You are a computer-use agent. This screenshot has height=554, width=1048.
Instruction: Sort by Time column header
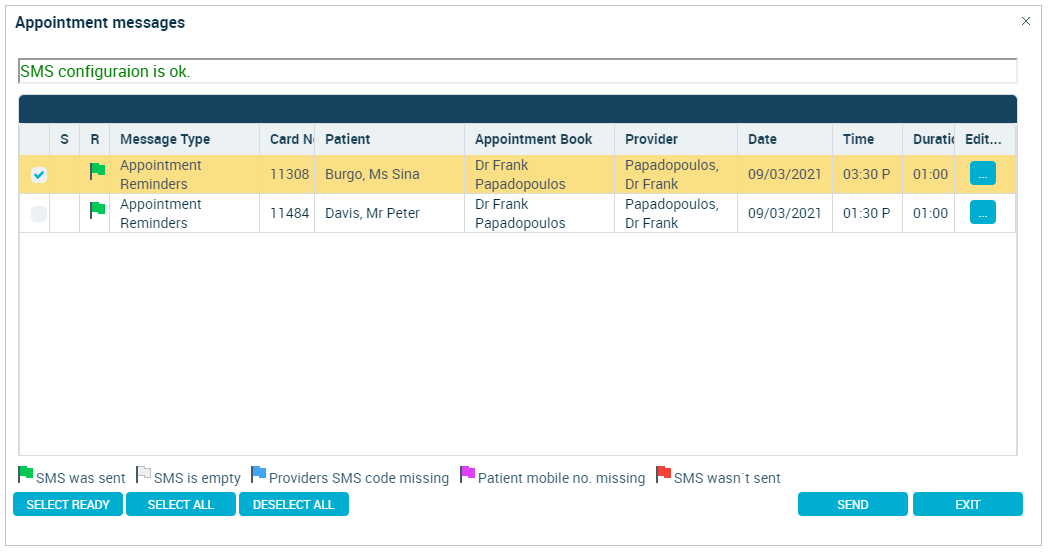coord(868,139)
